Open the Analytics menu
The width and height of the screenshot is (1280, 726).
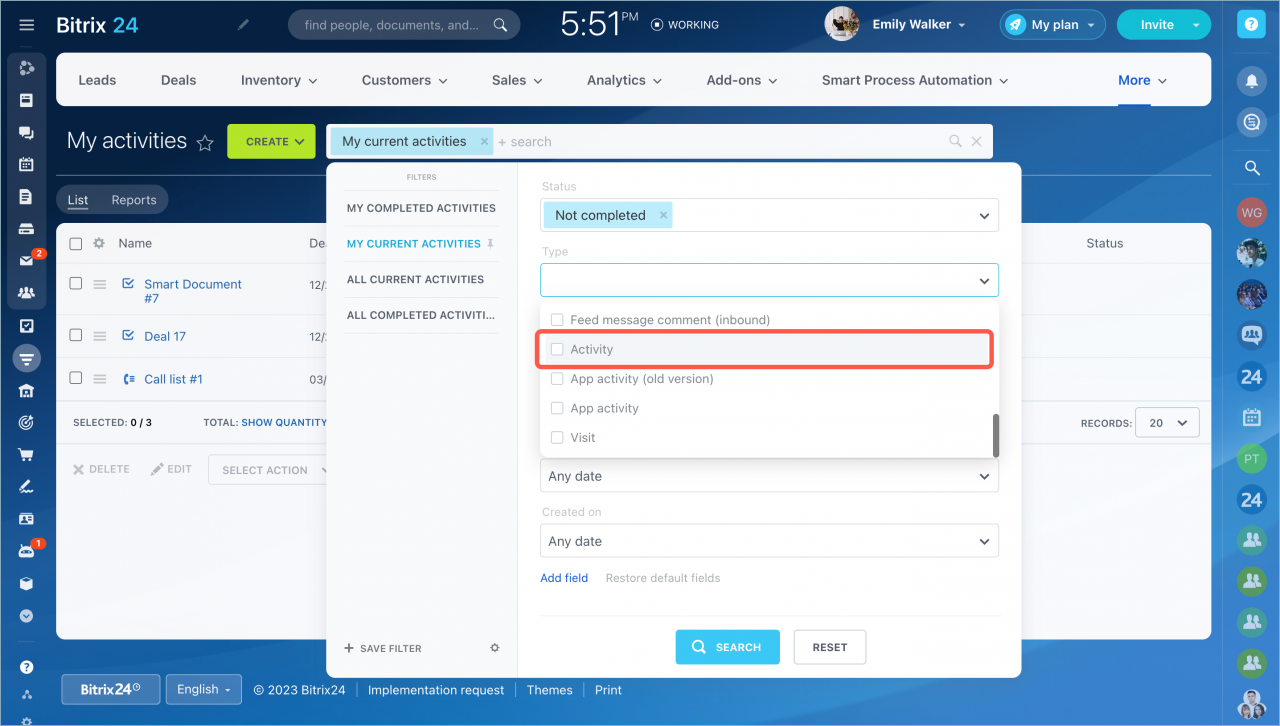pyautogui.click(x=624, y=80)
